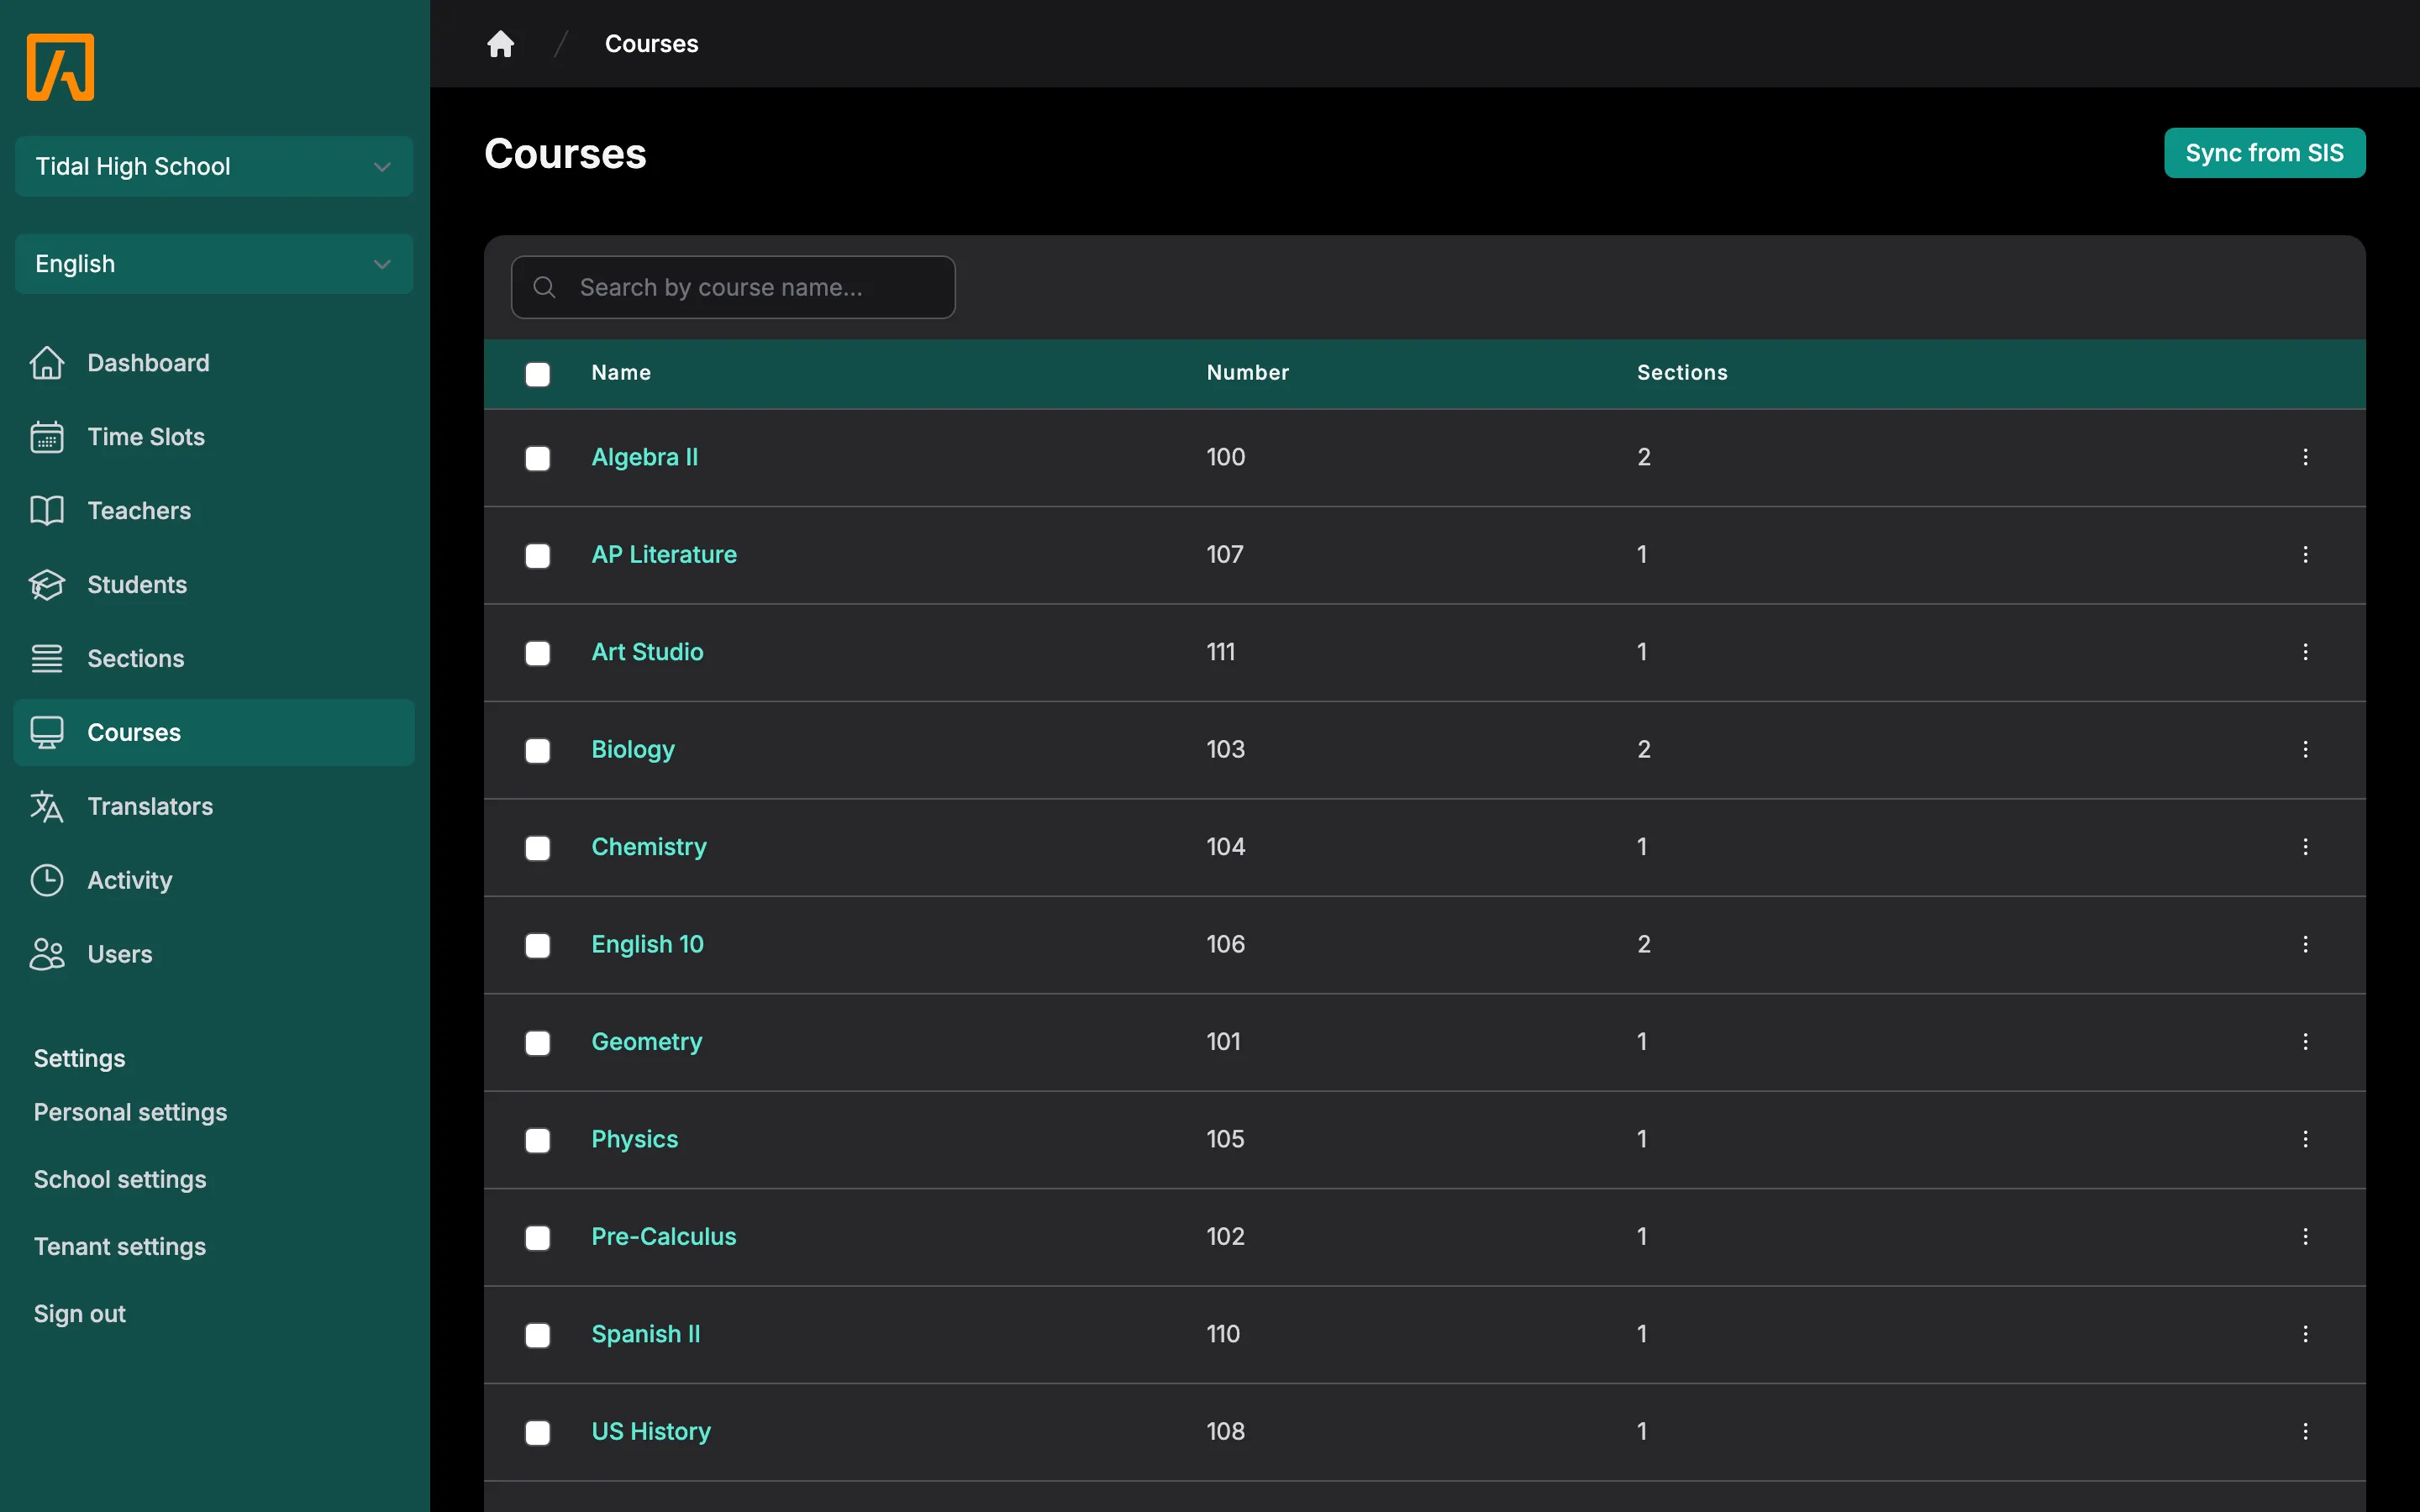Click Sign out in the sidebar

coord(80,1313)
